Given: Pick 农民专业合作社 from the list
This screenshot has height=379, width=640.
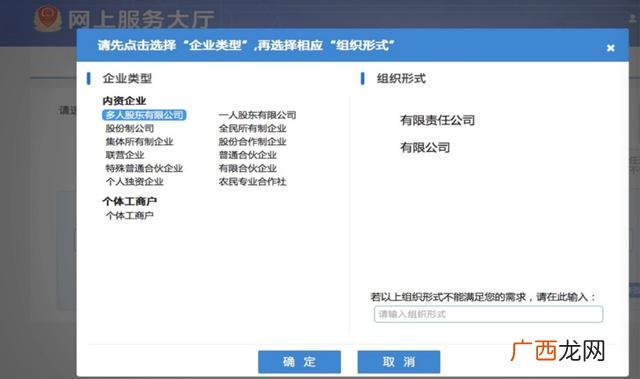Looking at the screenshot, I should pyautogui.click(x=252, y=182).
